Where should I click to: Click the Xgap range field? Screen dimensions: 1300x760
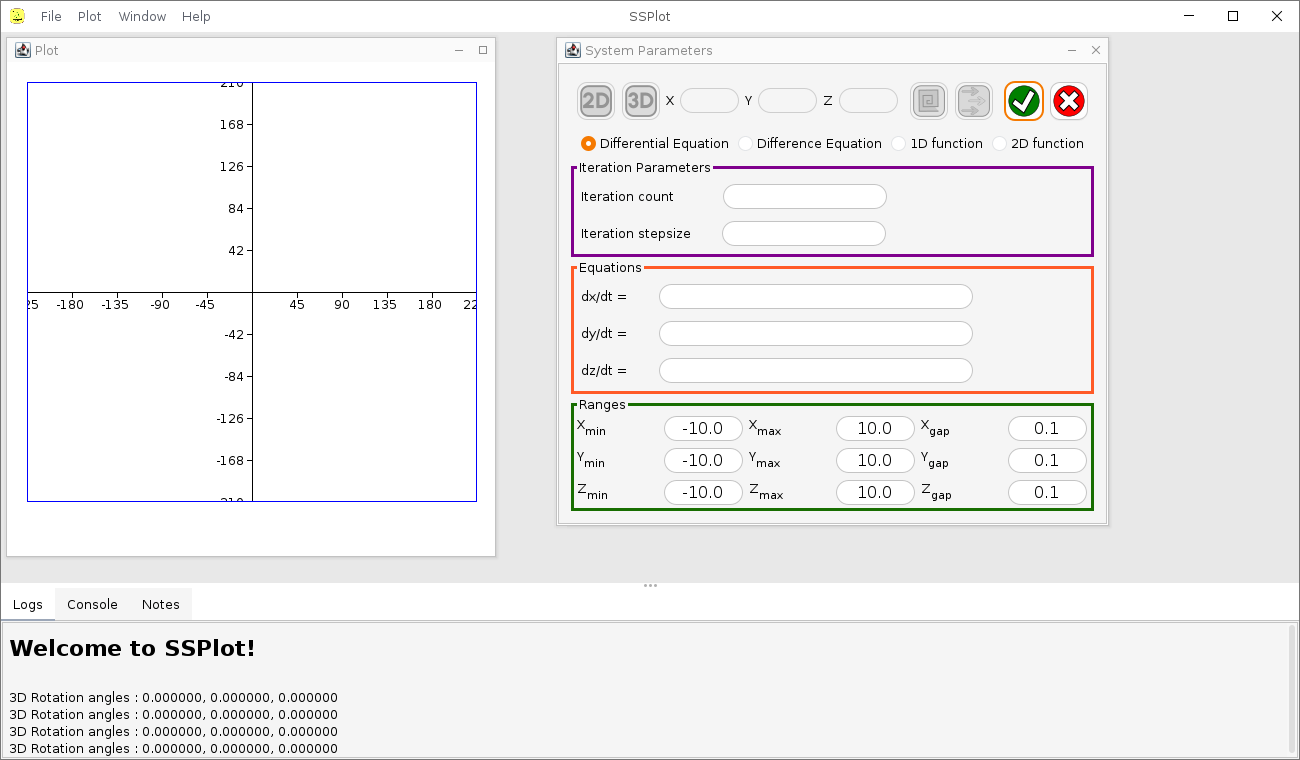[x=1047, y=428]
